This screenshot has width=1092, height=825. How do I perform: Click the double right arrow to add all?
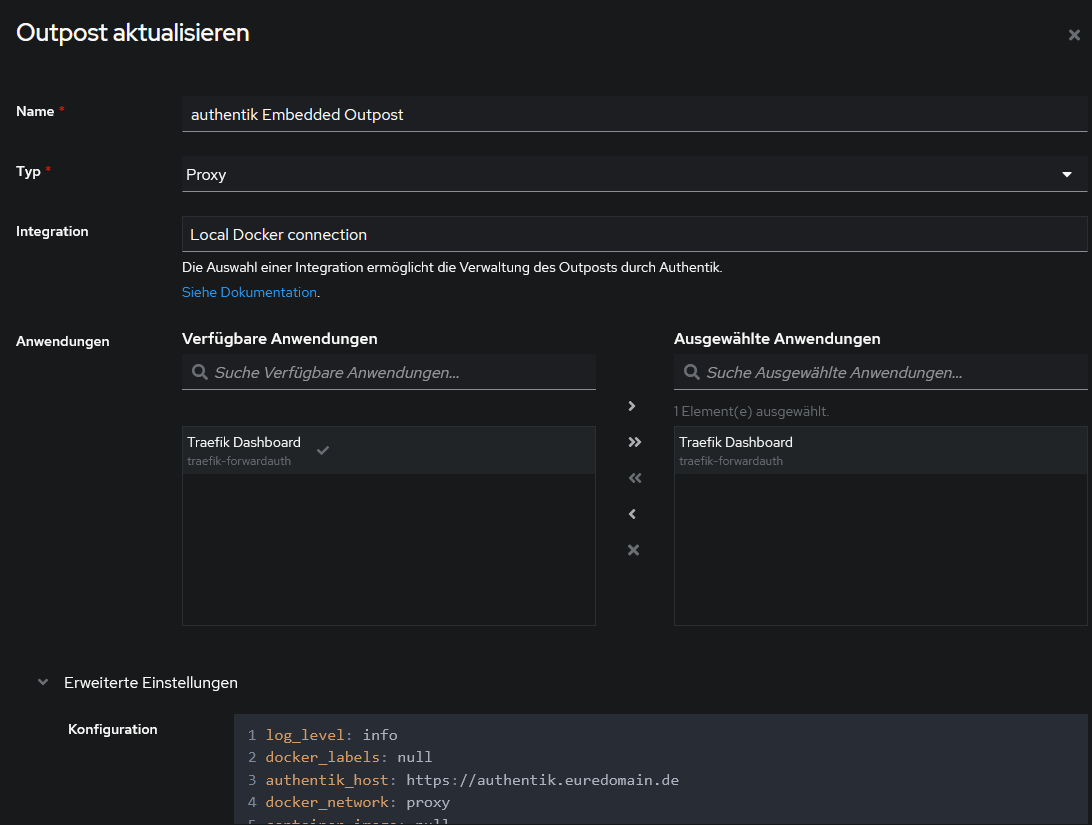(633, 442)
